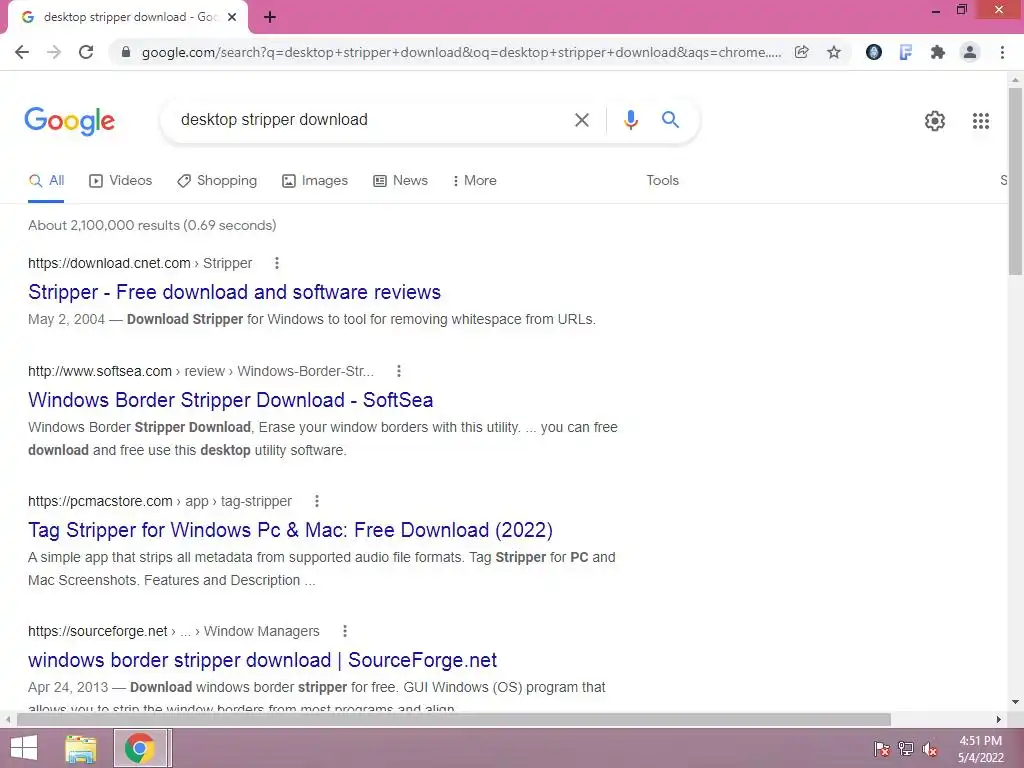
Task: Switch to the Shopping tab
Action: [217, 181]
